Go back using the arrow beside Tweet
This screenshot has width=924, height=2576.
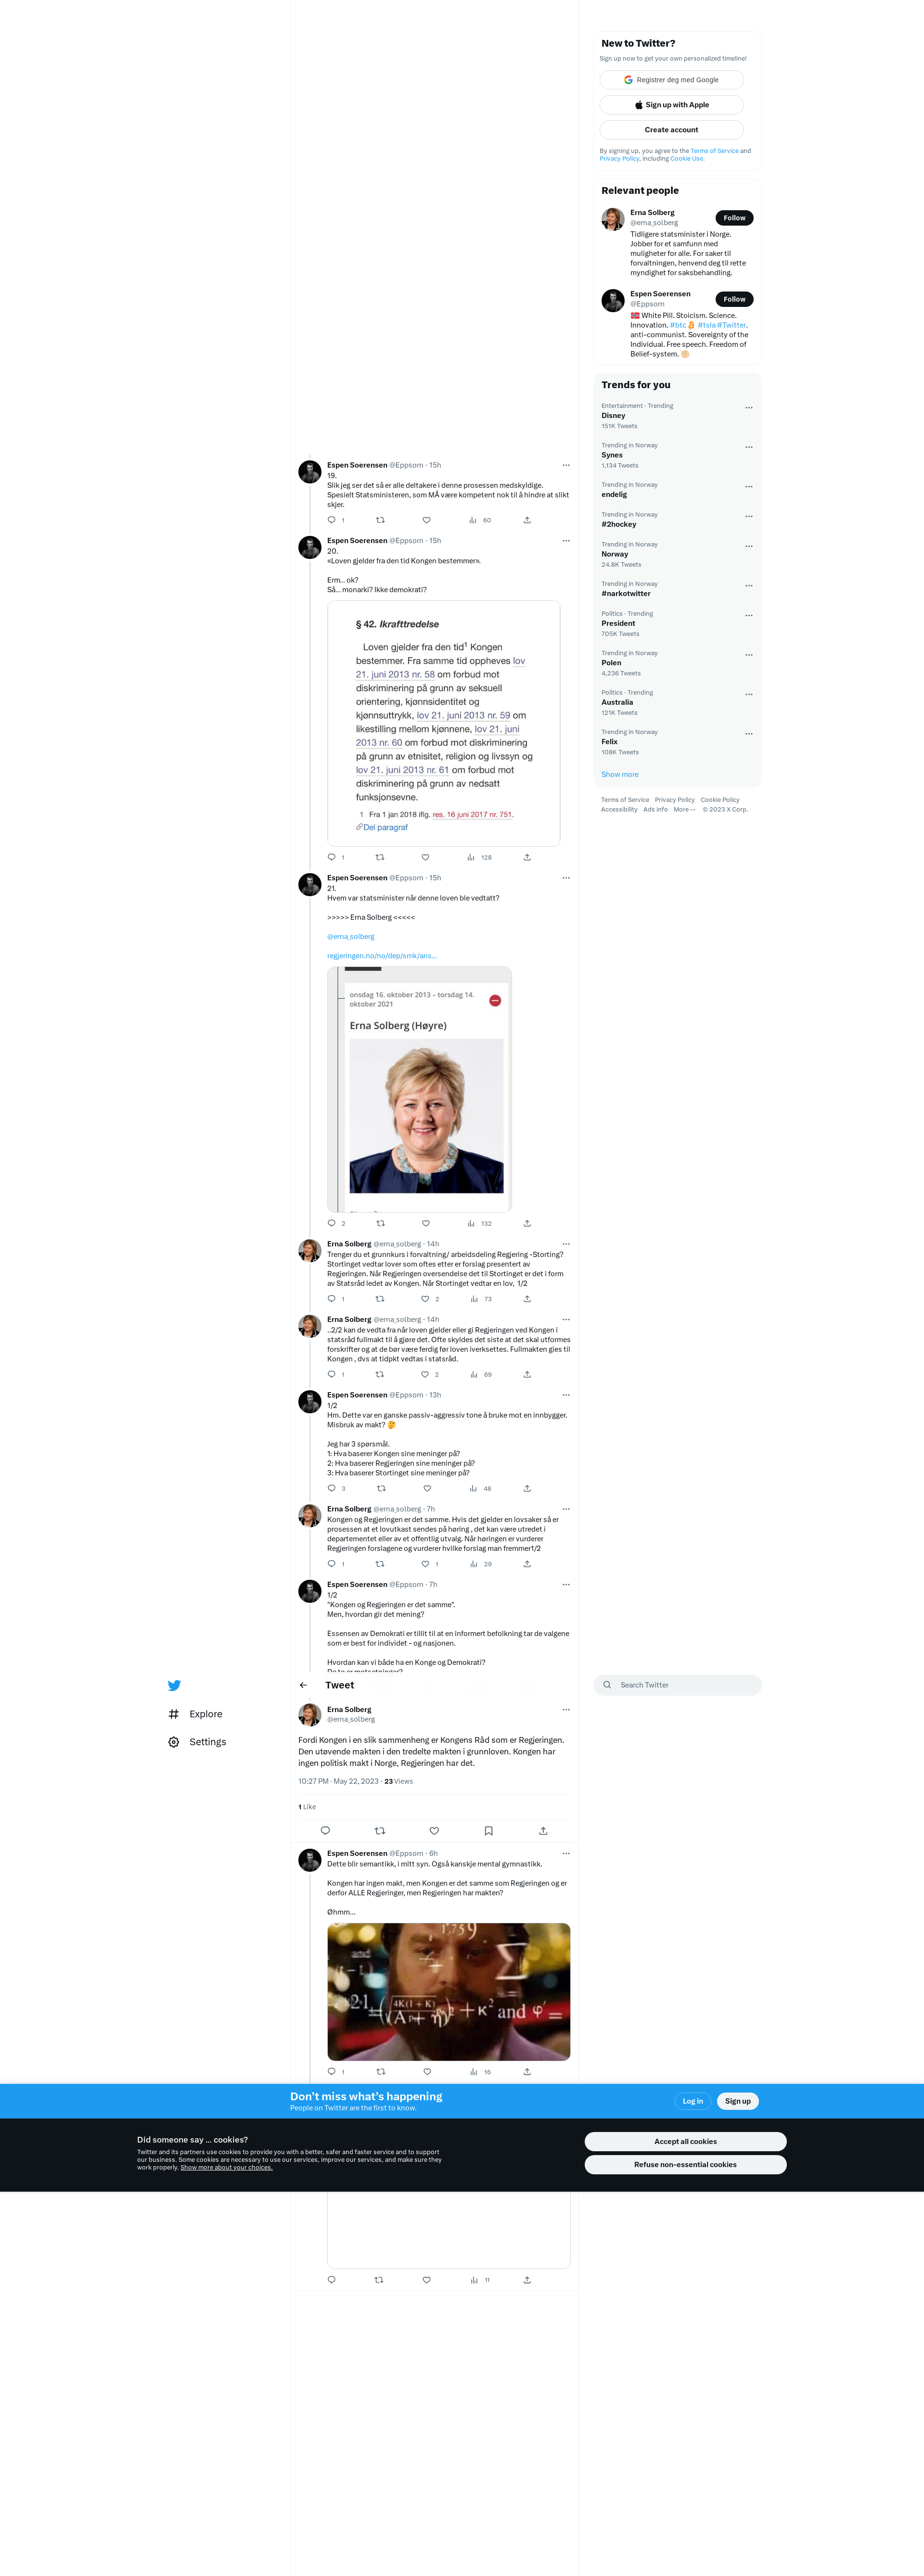303,1685
